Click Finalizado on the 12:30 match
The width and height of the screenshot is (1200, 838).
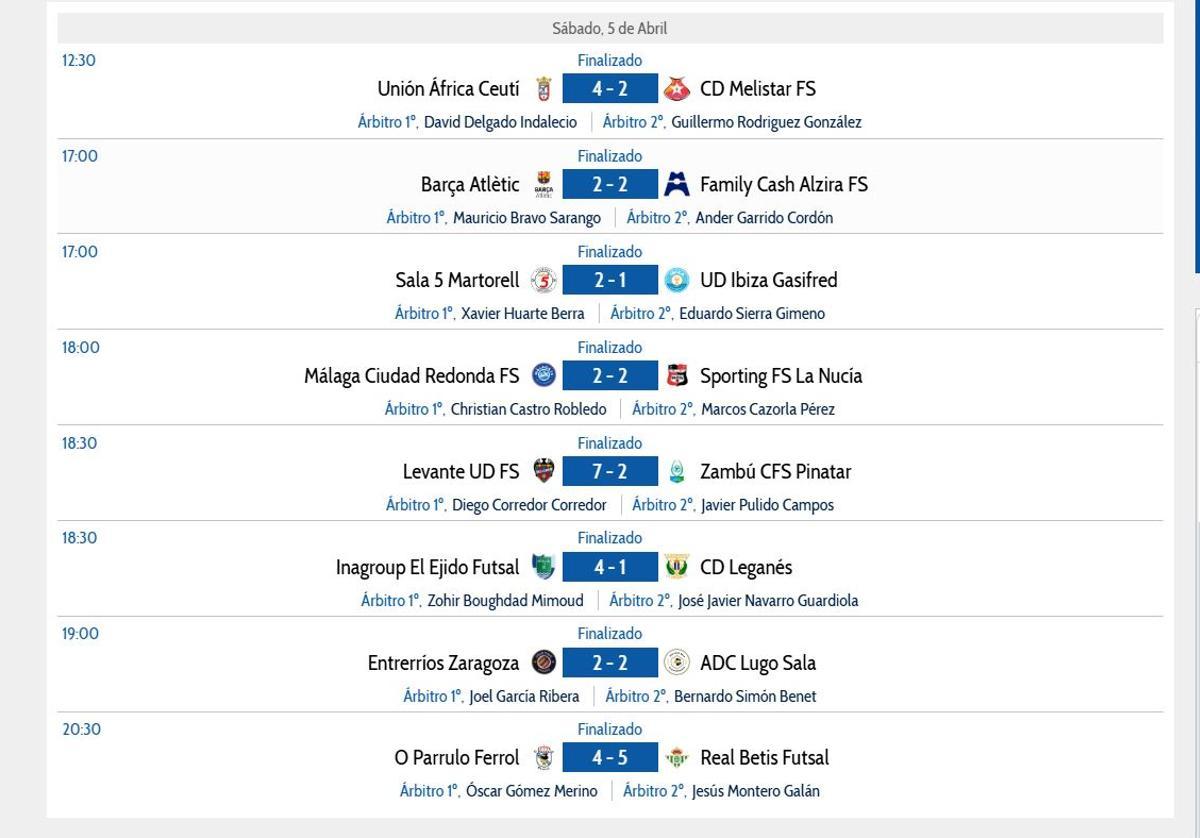[610, 60]
